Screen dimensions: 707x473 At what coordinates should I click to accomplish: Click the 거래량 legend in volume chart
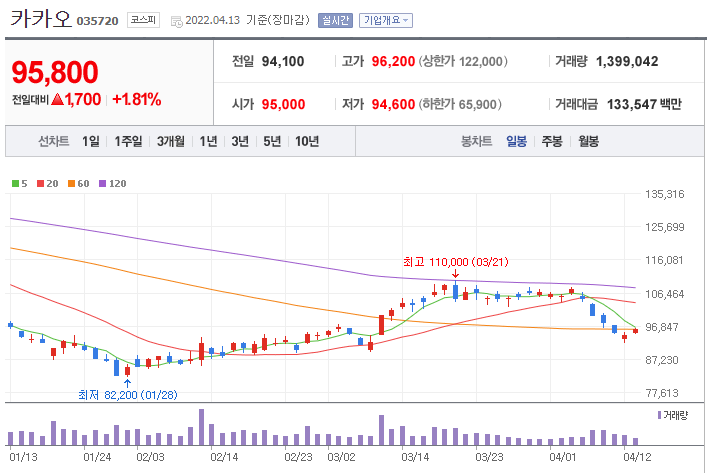(x=673, y=415)
